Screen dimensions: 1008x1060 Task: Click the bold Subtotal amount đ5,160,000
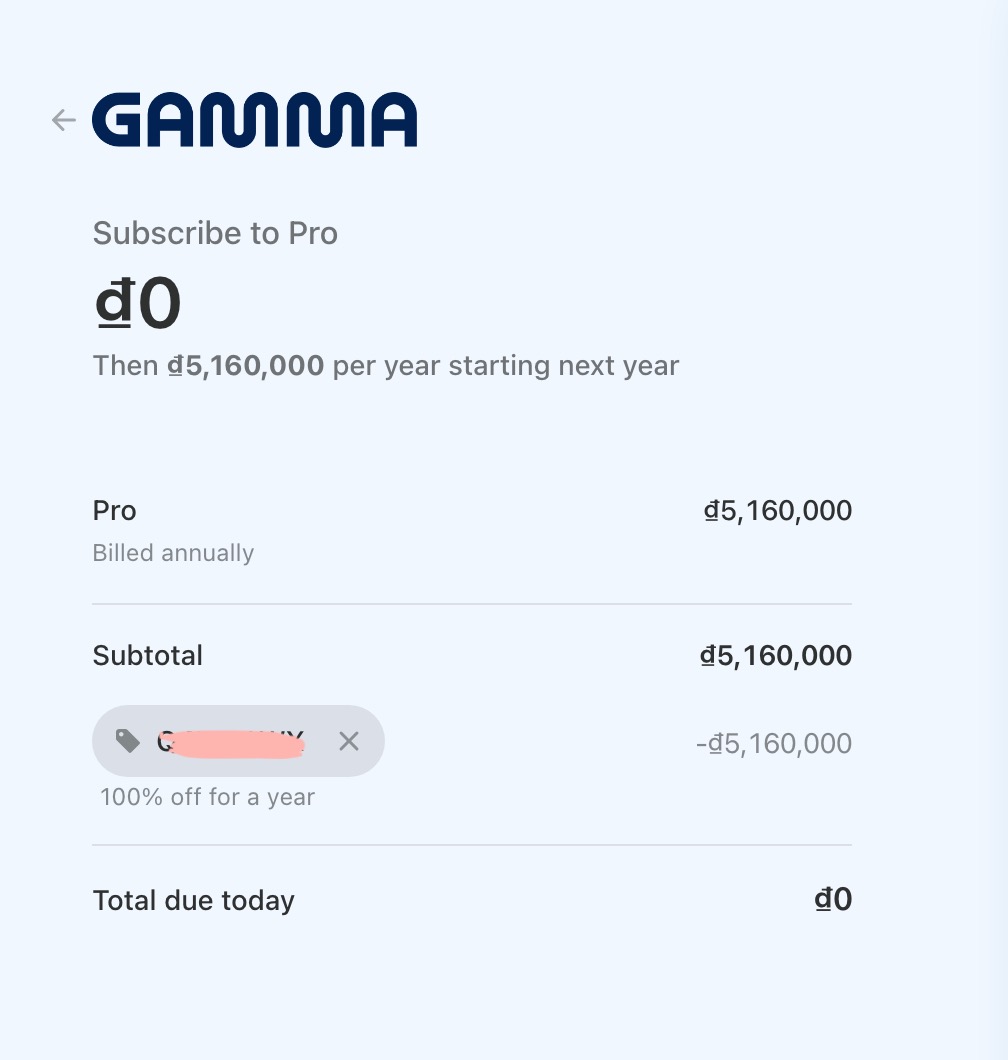tap(776, 656)
